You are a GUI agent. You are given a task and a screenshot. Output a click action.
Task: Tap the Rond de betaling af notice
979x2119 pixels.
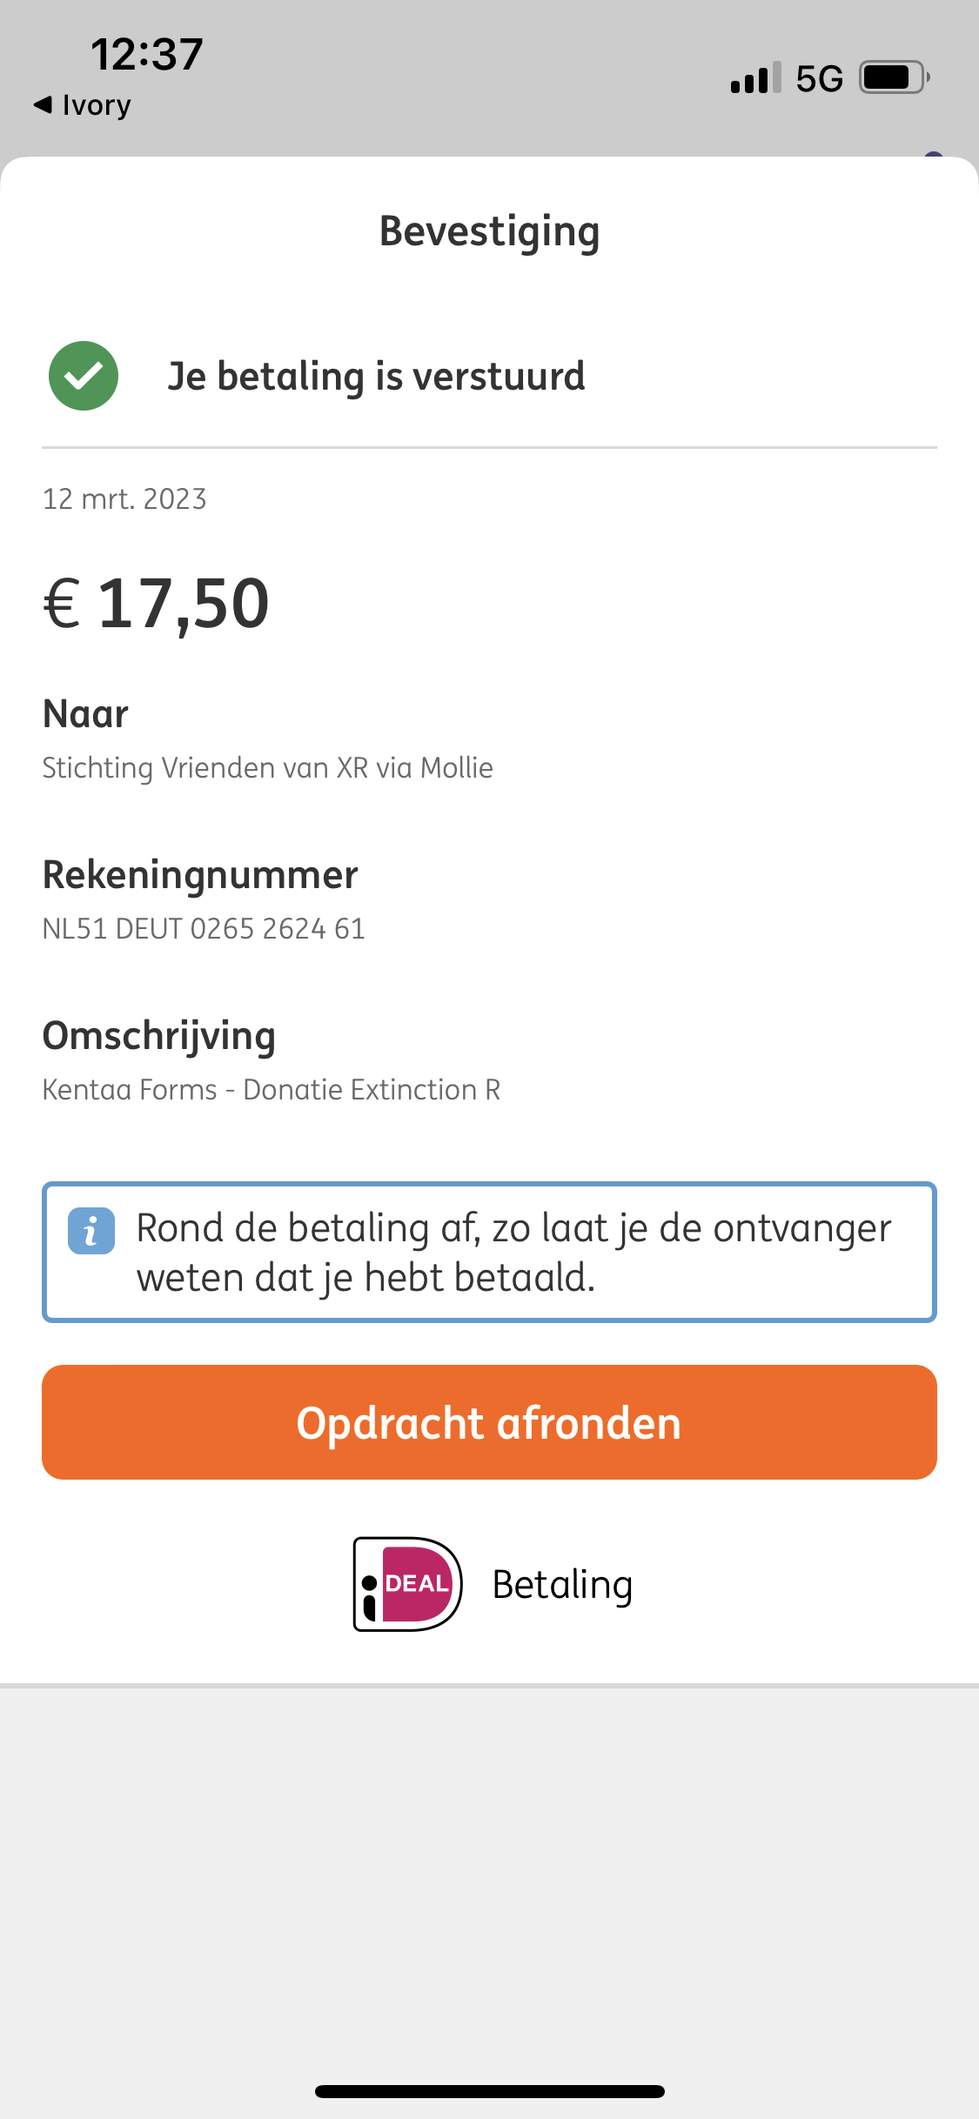[x=513, y=1252]
